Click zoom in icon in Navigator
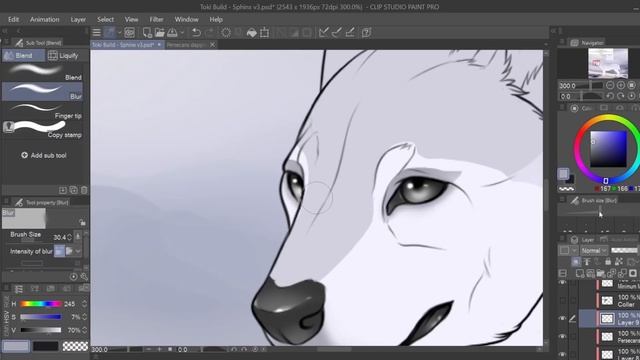Viewport: 640px width, 360px height. coord(620,85)
